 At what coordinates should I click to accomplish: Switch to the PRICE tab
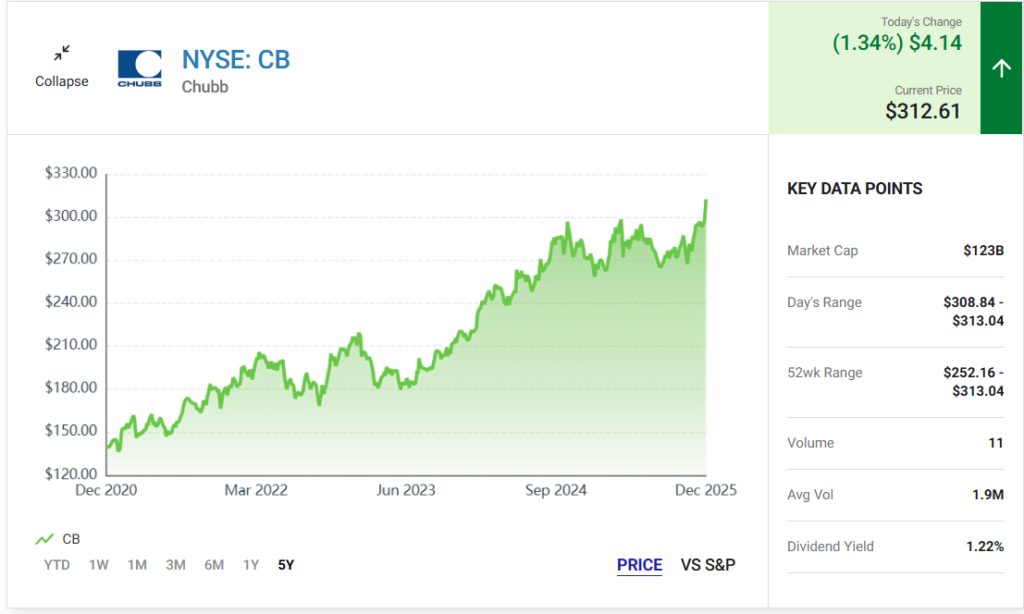639,565
